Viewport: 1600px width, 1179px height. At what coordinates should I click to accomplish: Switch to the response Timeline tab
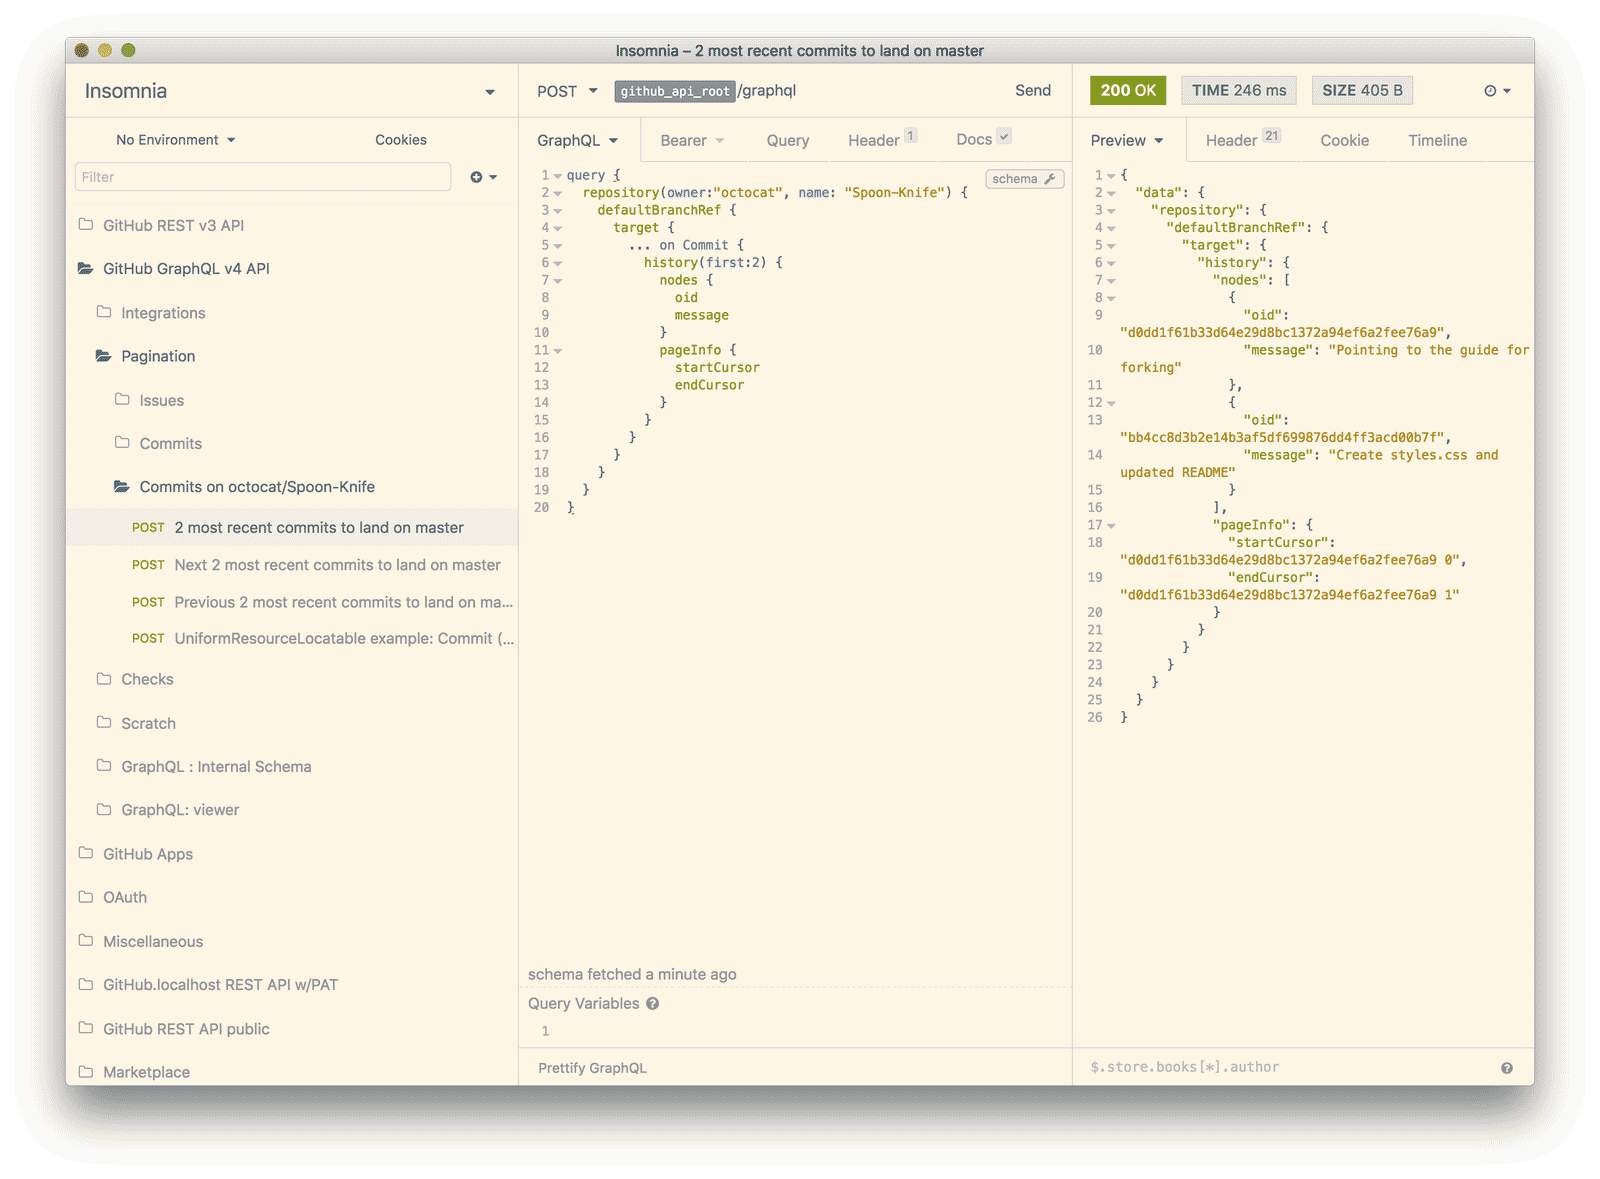coord(1437,141)
